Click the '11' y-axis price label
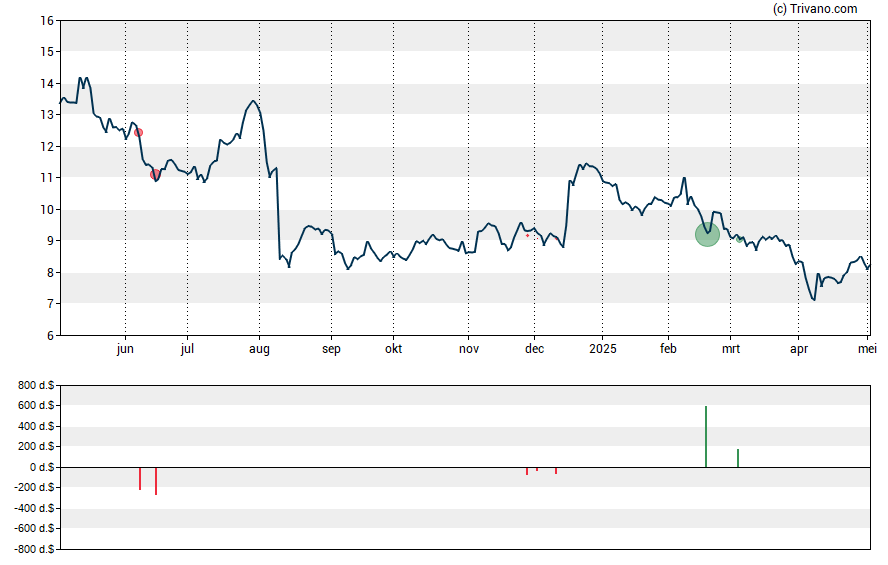This screenshot has height=565, width=888. (47, 178)
